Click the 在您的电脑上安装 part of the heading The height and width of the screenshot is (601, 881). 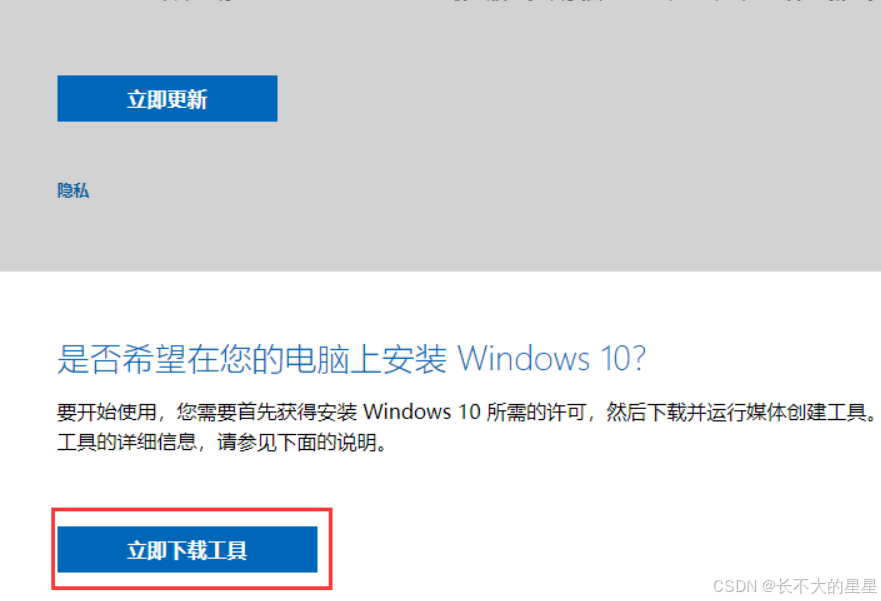(x=317, y=358)
